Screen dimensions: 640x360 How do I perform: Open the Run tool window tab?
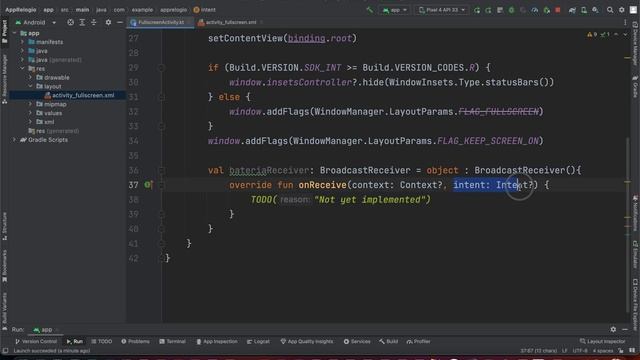coord(75,341)
